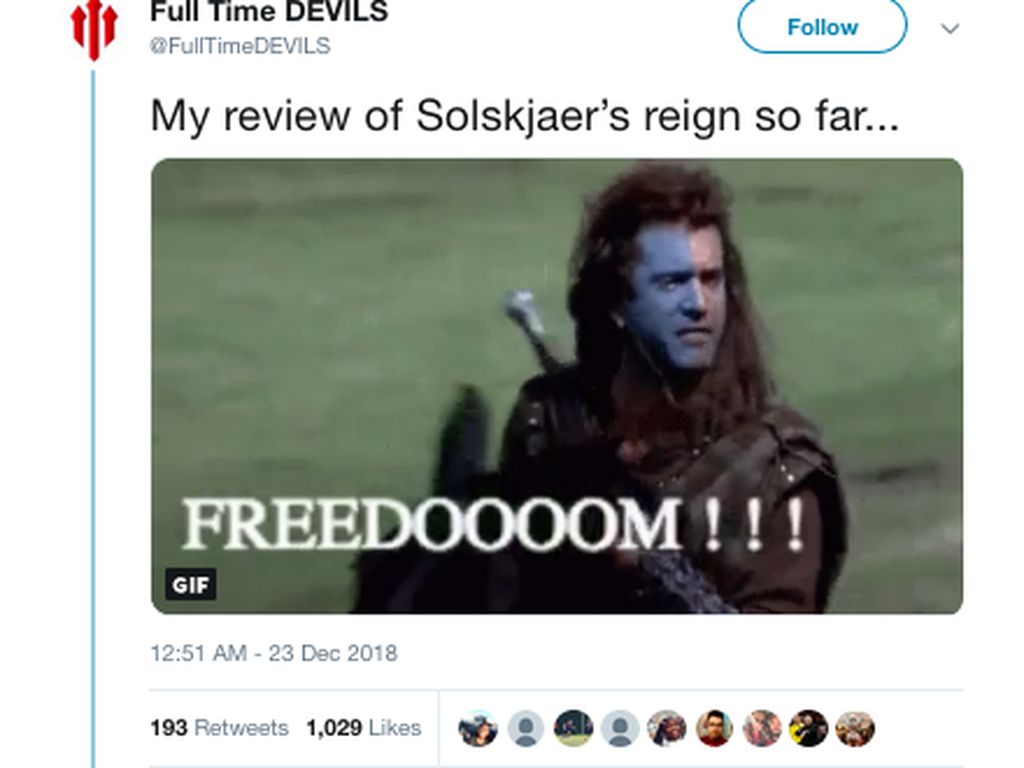1024x768 pixels.
Task: View the 1,029 Likes list
Action: point(364,728)
